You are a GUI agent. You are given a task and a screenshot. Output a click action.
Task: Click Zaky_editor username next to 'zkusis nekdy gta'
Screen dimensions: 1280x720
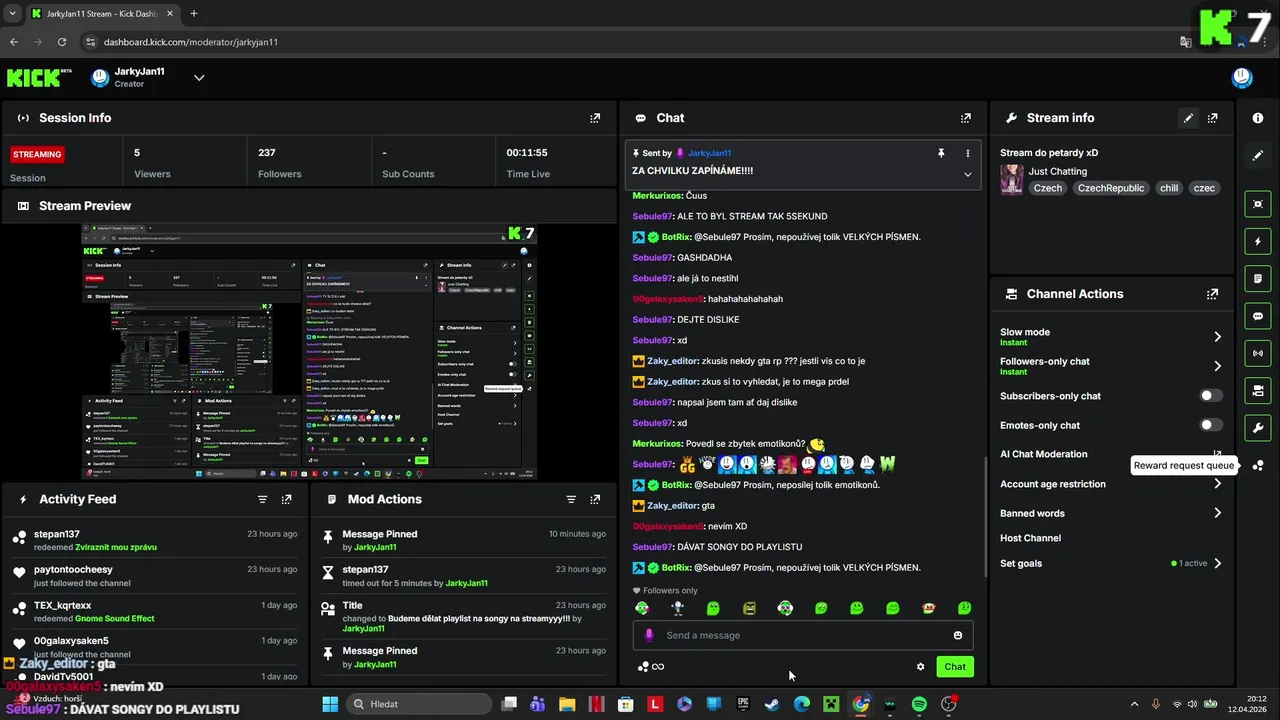click(x=672, y=361)
